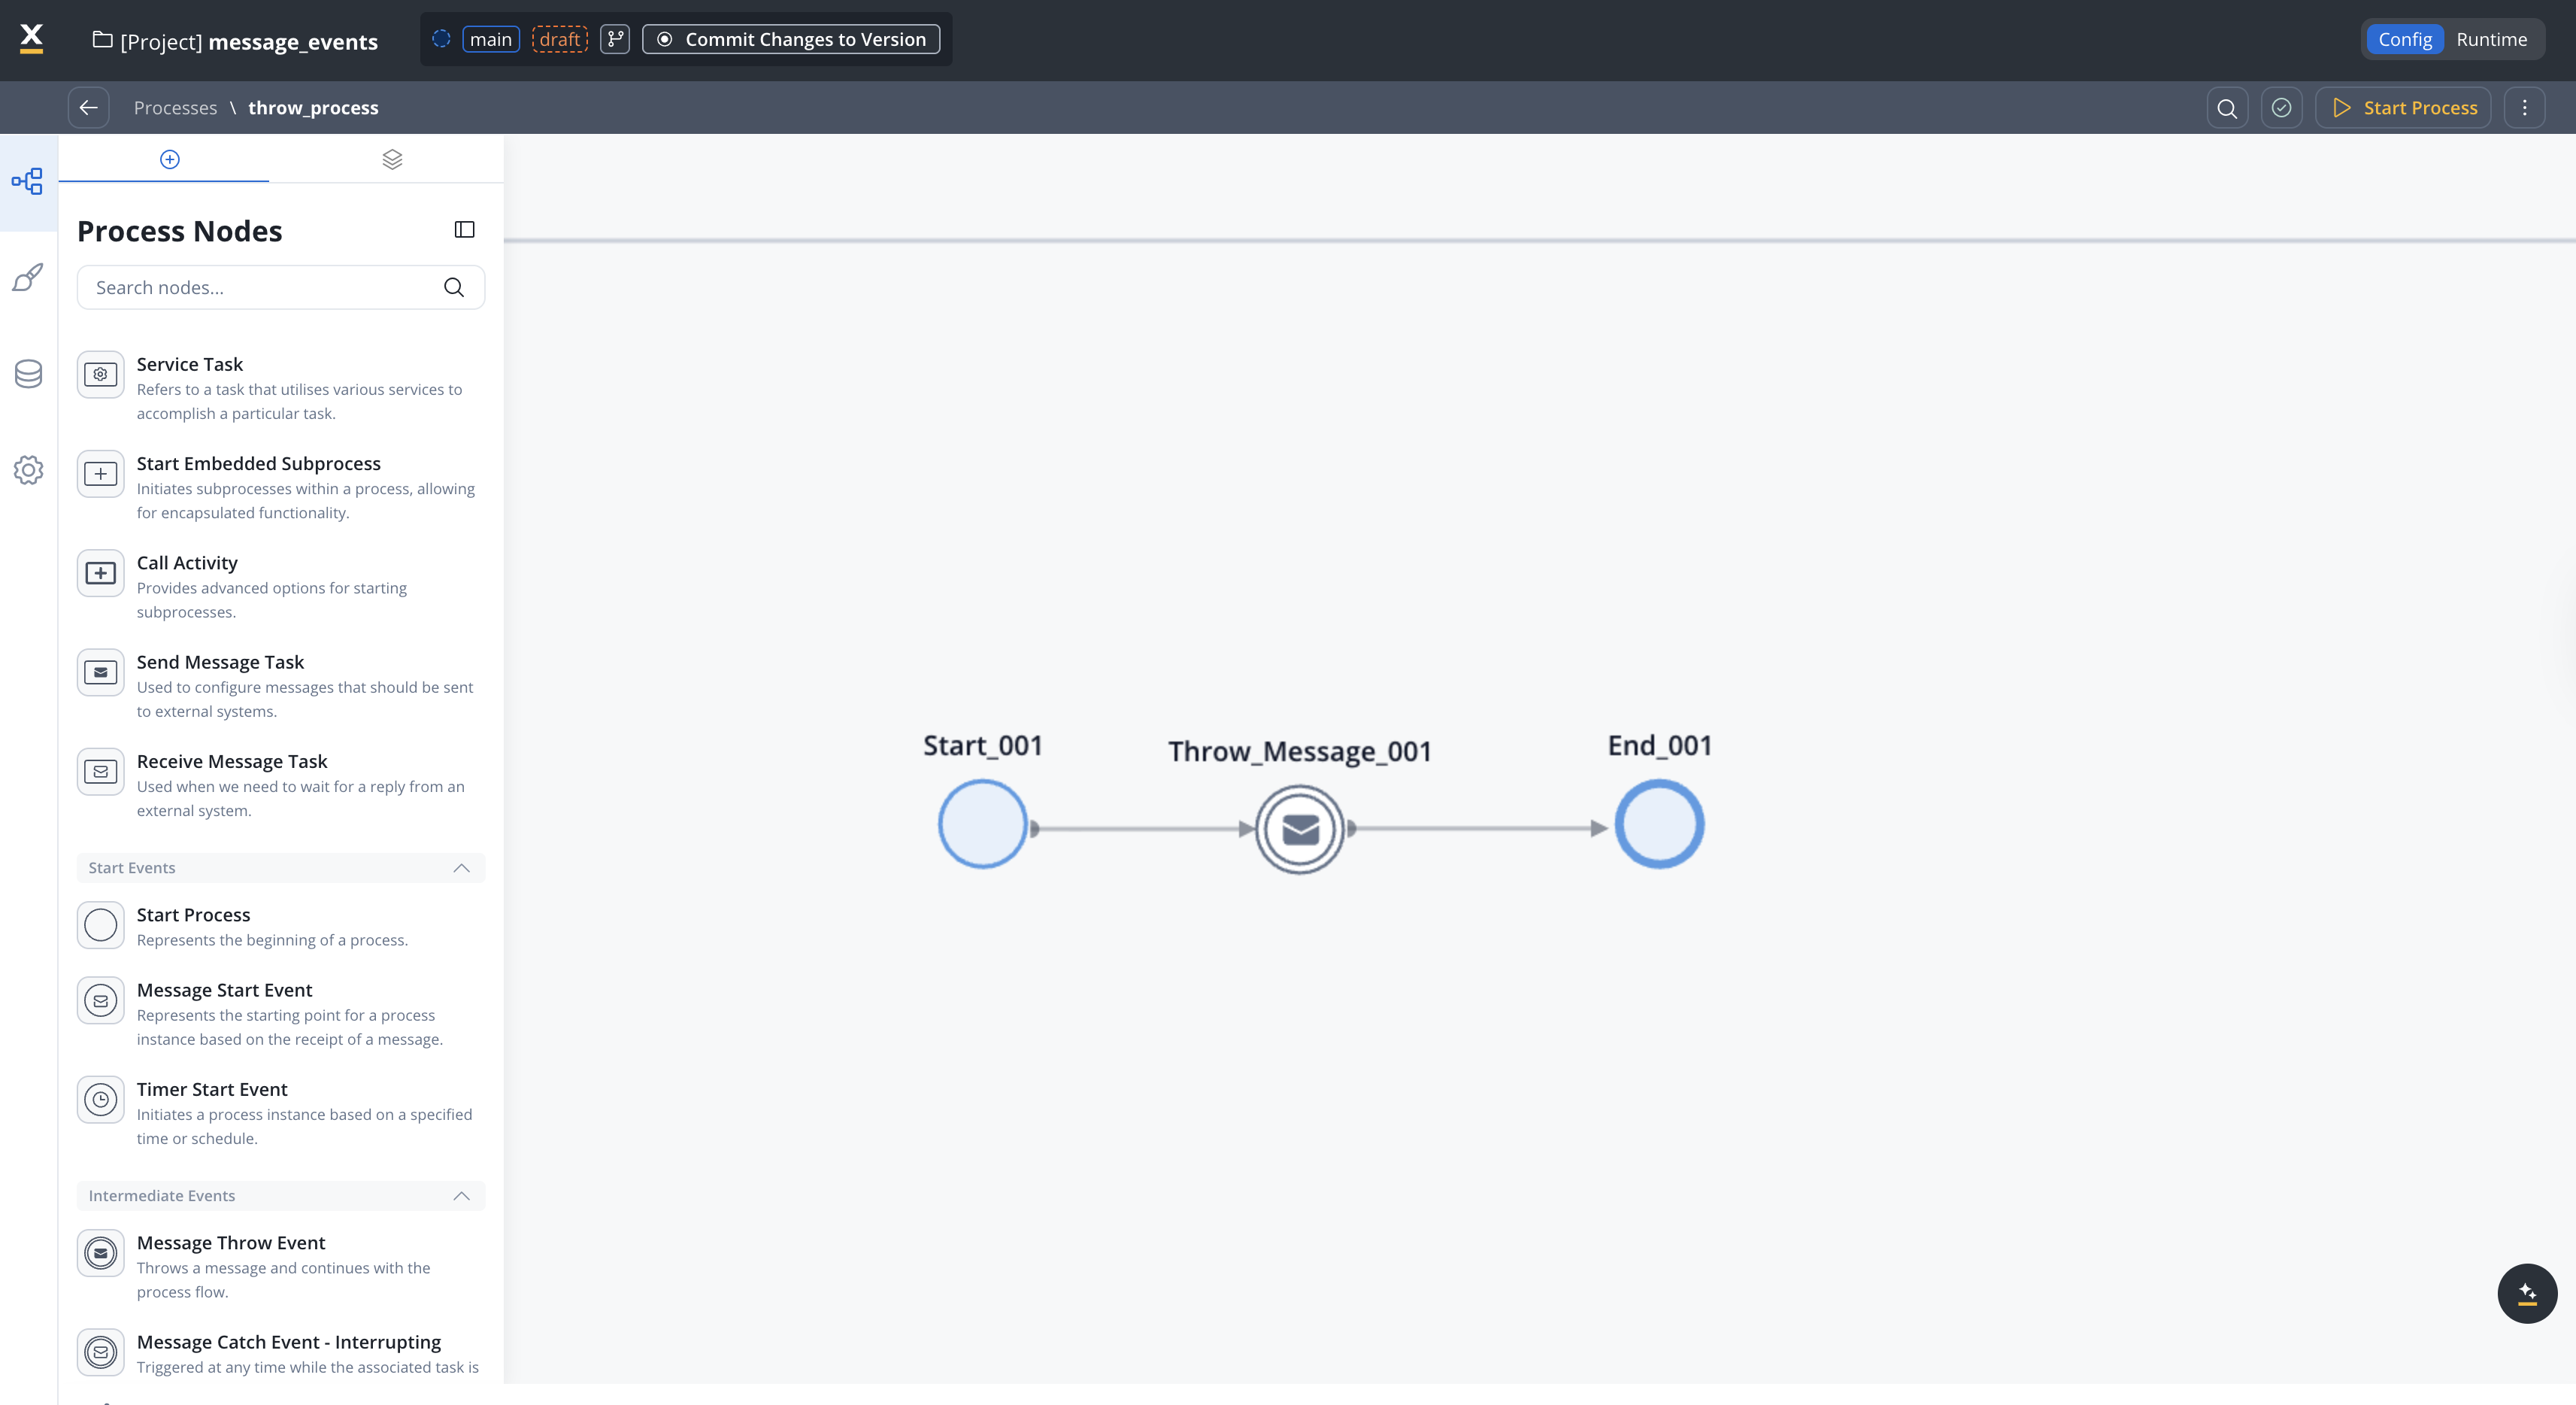This screenshot has width=2576, height=1405.
Task: Click the back arrow button in the breadcrumb
Action: tap(88, 108)
